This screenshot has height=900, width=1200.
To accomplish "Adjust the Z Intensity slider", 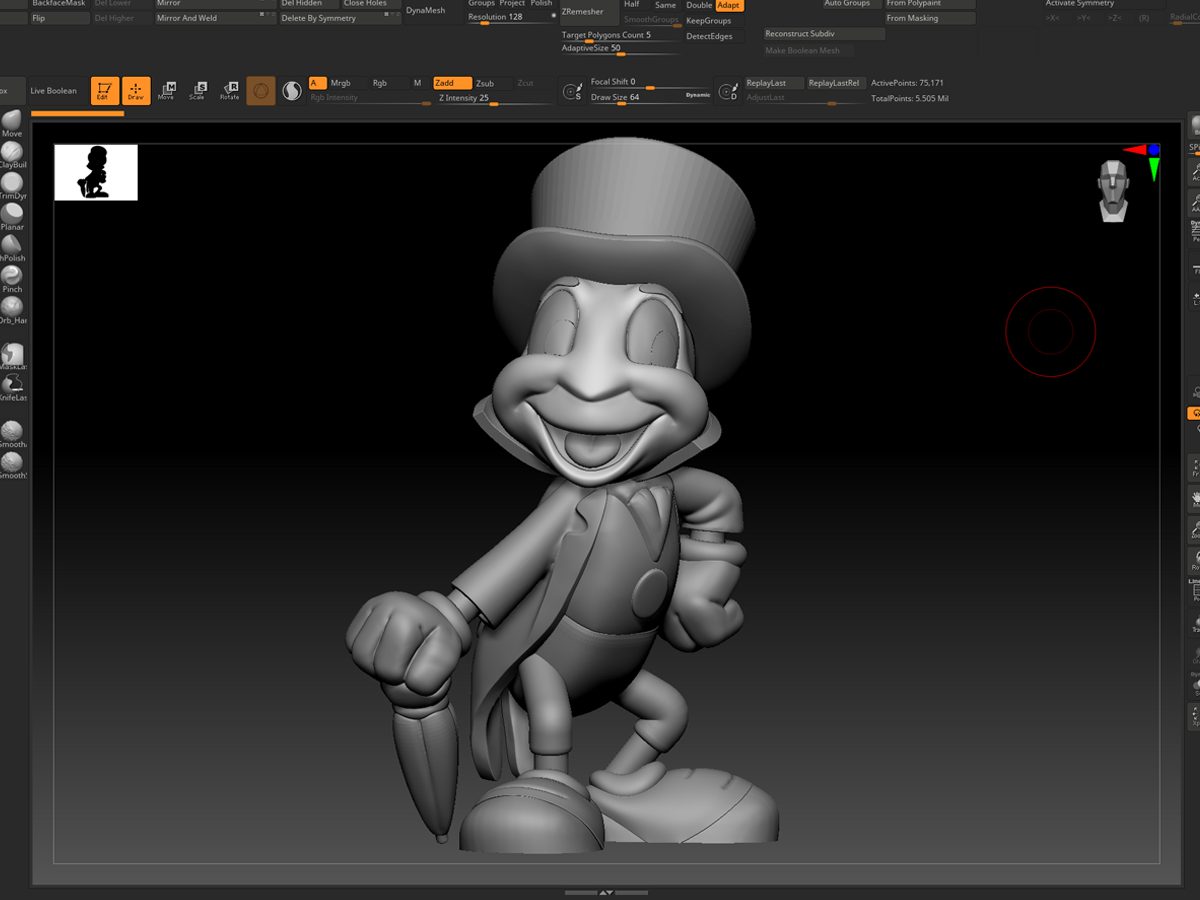I will pos(493,99).
